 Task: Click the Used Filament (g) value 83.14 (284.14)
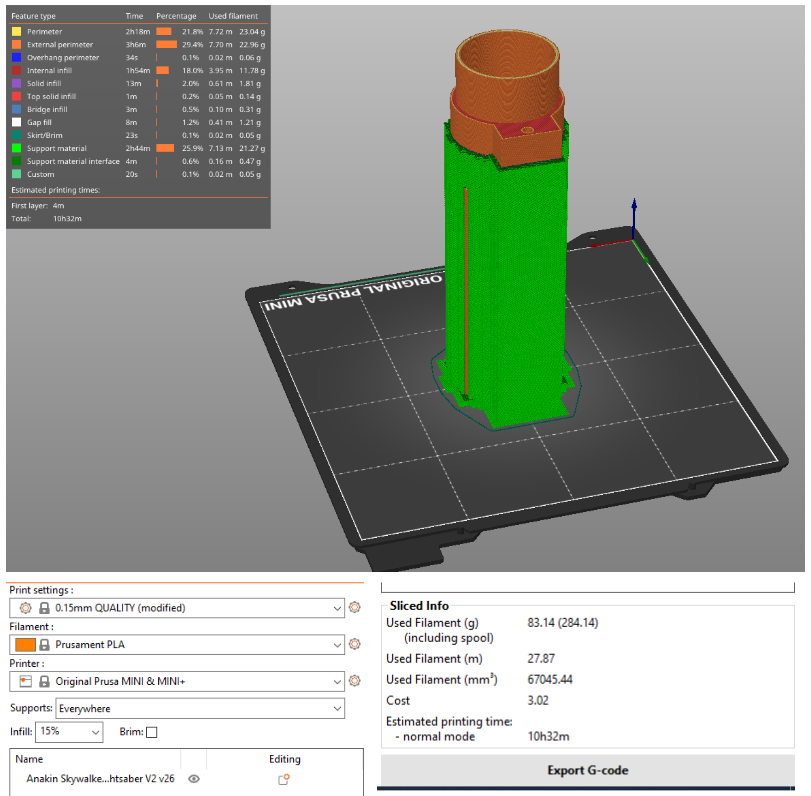coord(563,623)
